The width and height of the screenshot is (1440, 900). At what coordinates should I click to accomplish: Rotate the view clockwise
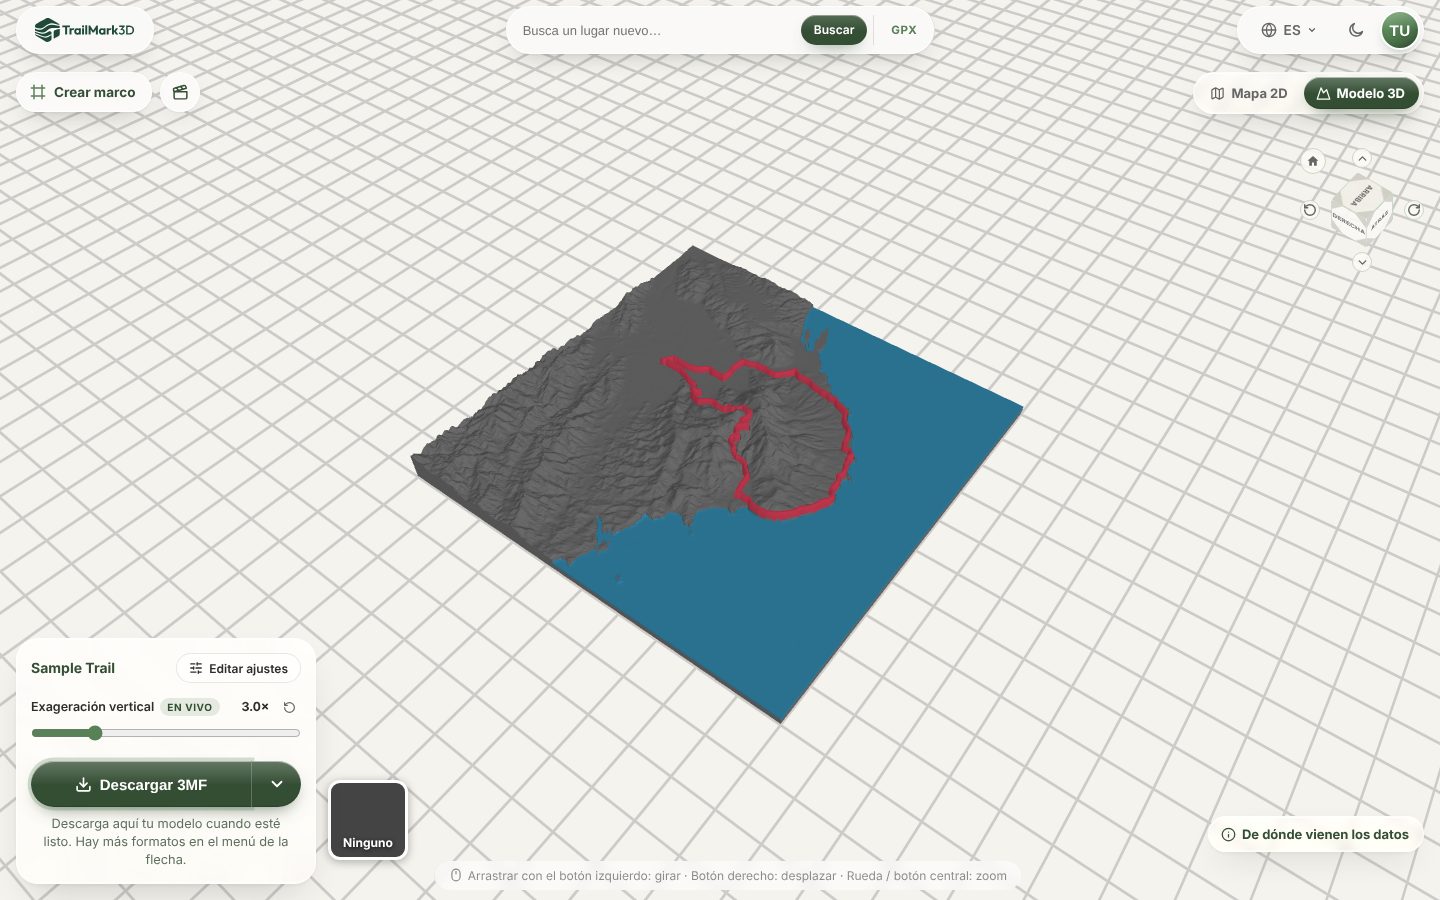tap(1414, 210)
